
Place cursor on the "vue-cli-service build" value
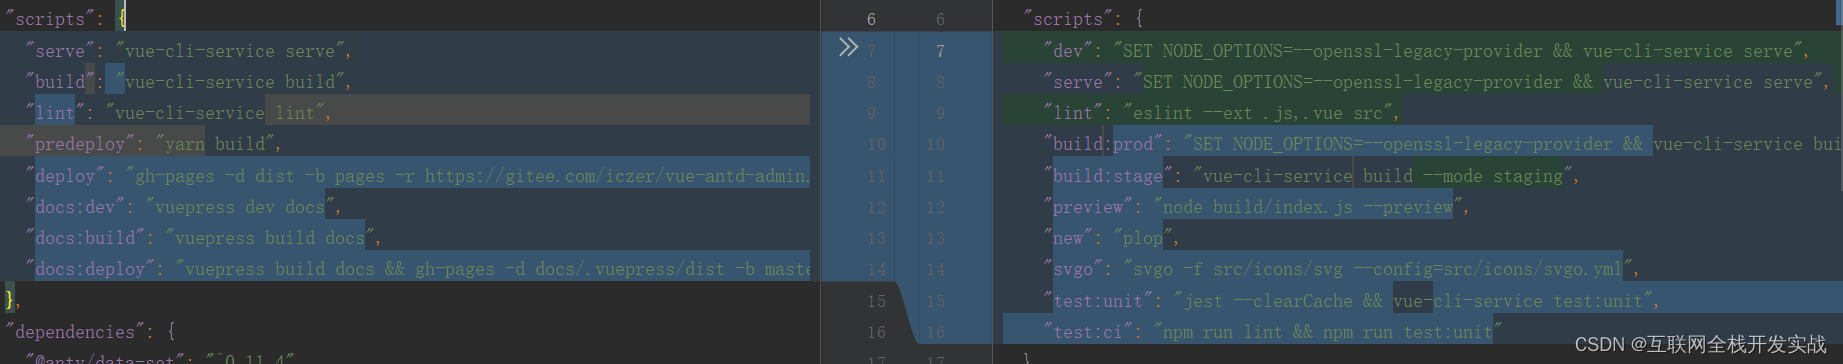[x=232, y=82]
